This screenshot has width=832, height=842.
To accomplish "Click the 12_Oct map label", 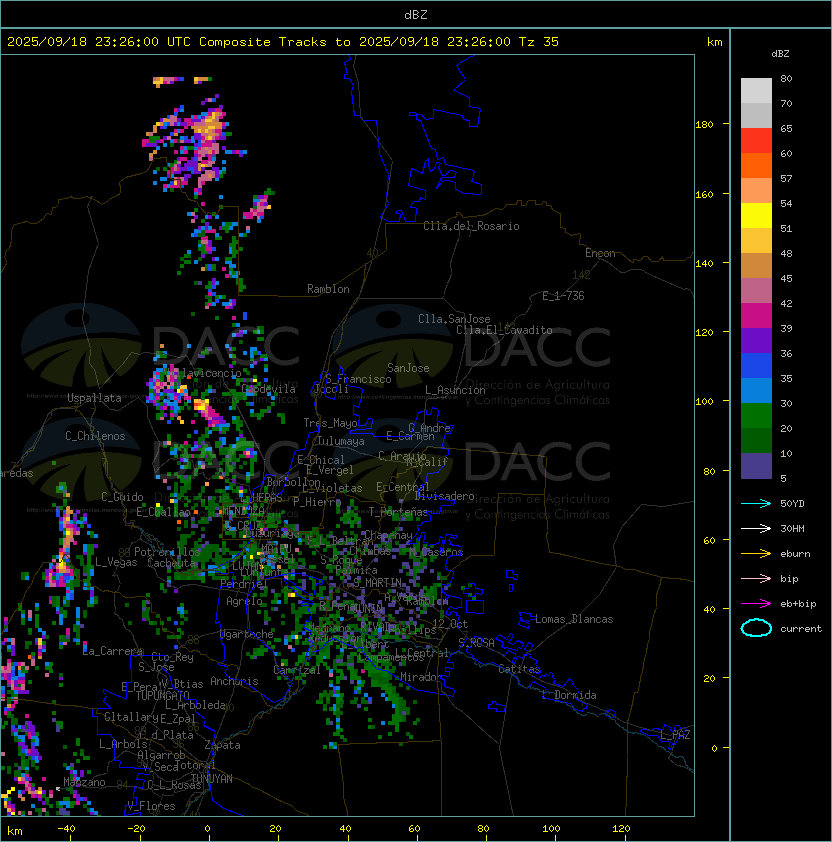I will pos(450,624).
